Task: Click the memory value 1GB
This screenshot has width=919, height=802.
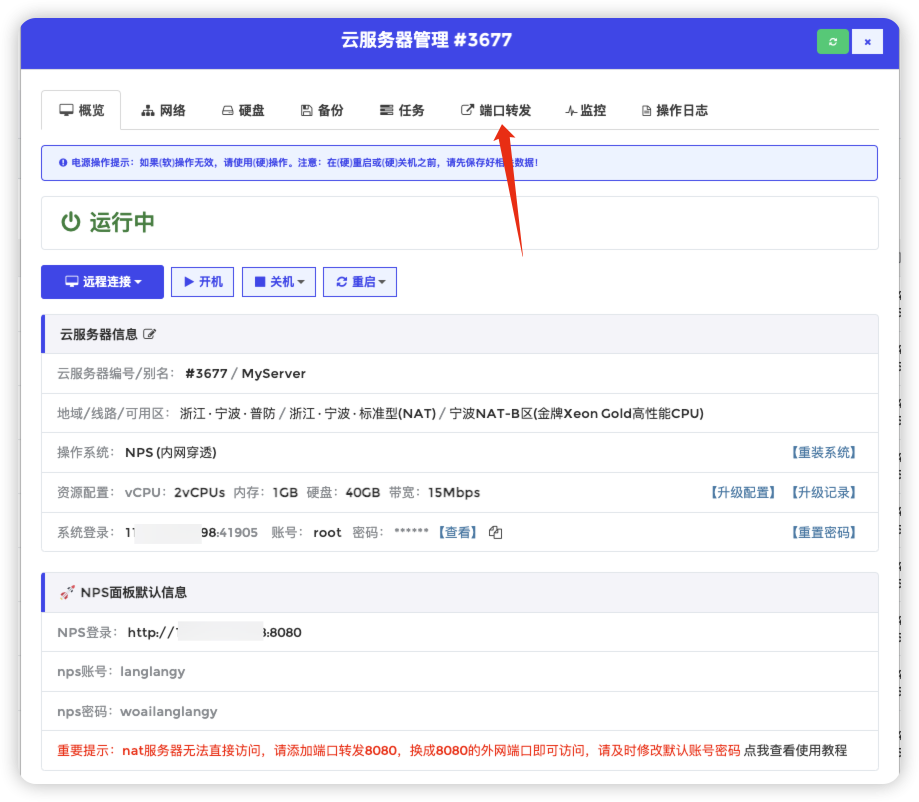Action: 285,492
